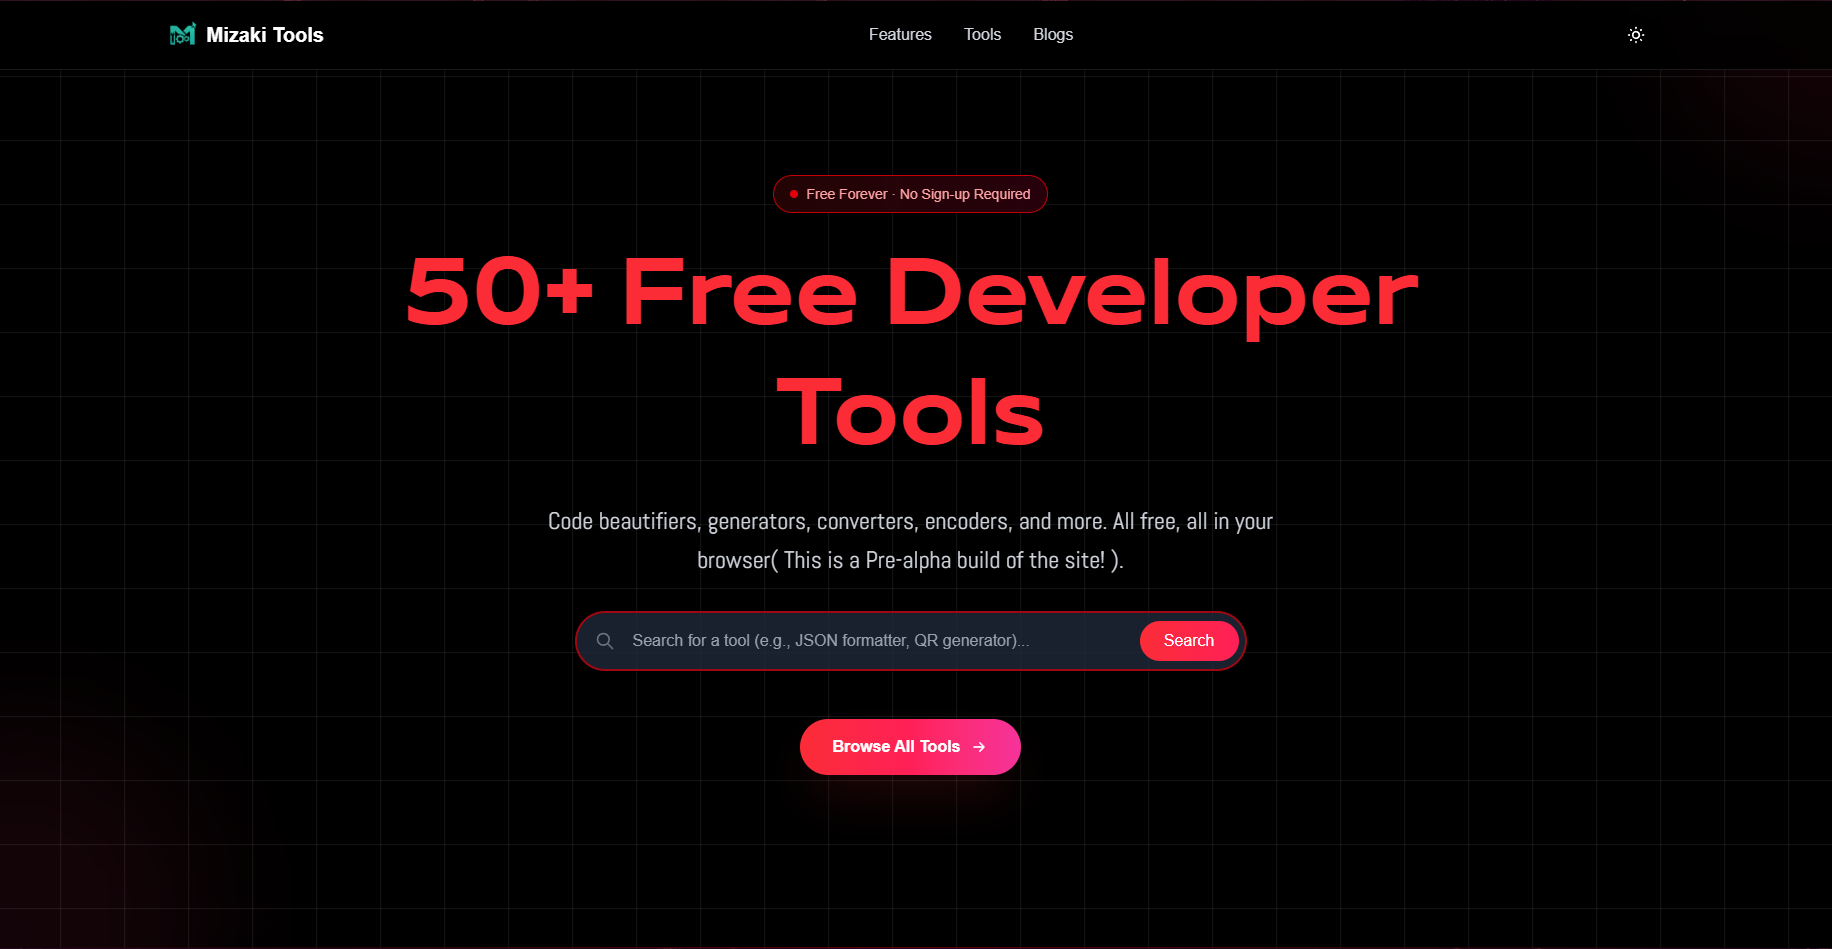Expand the Features menu in the navbar
Image resolution: width=1832 pixels, height=949 pixels.
899,34
